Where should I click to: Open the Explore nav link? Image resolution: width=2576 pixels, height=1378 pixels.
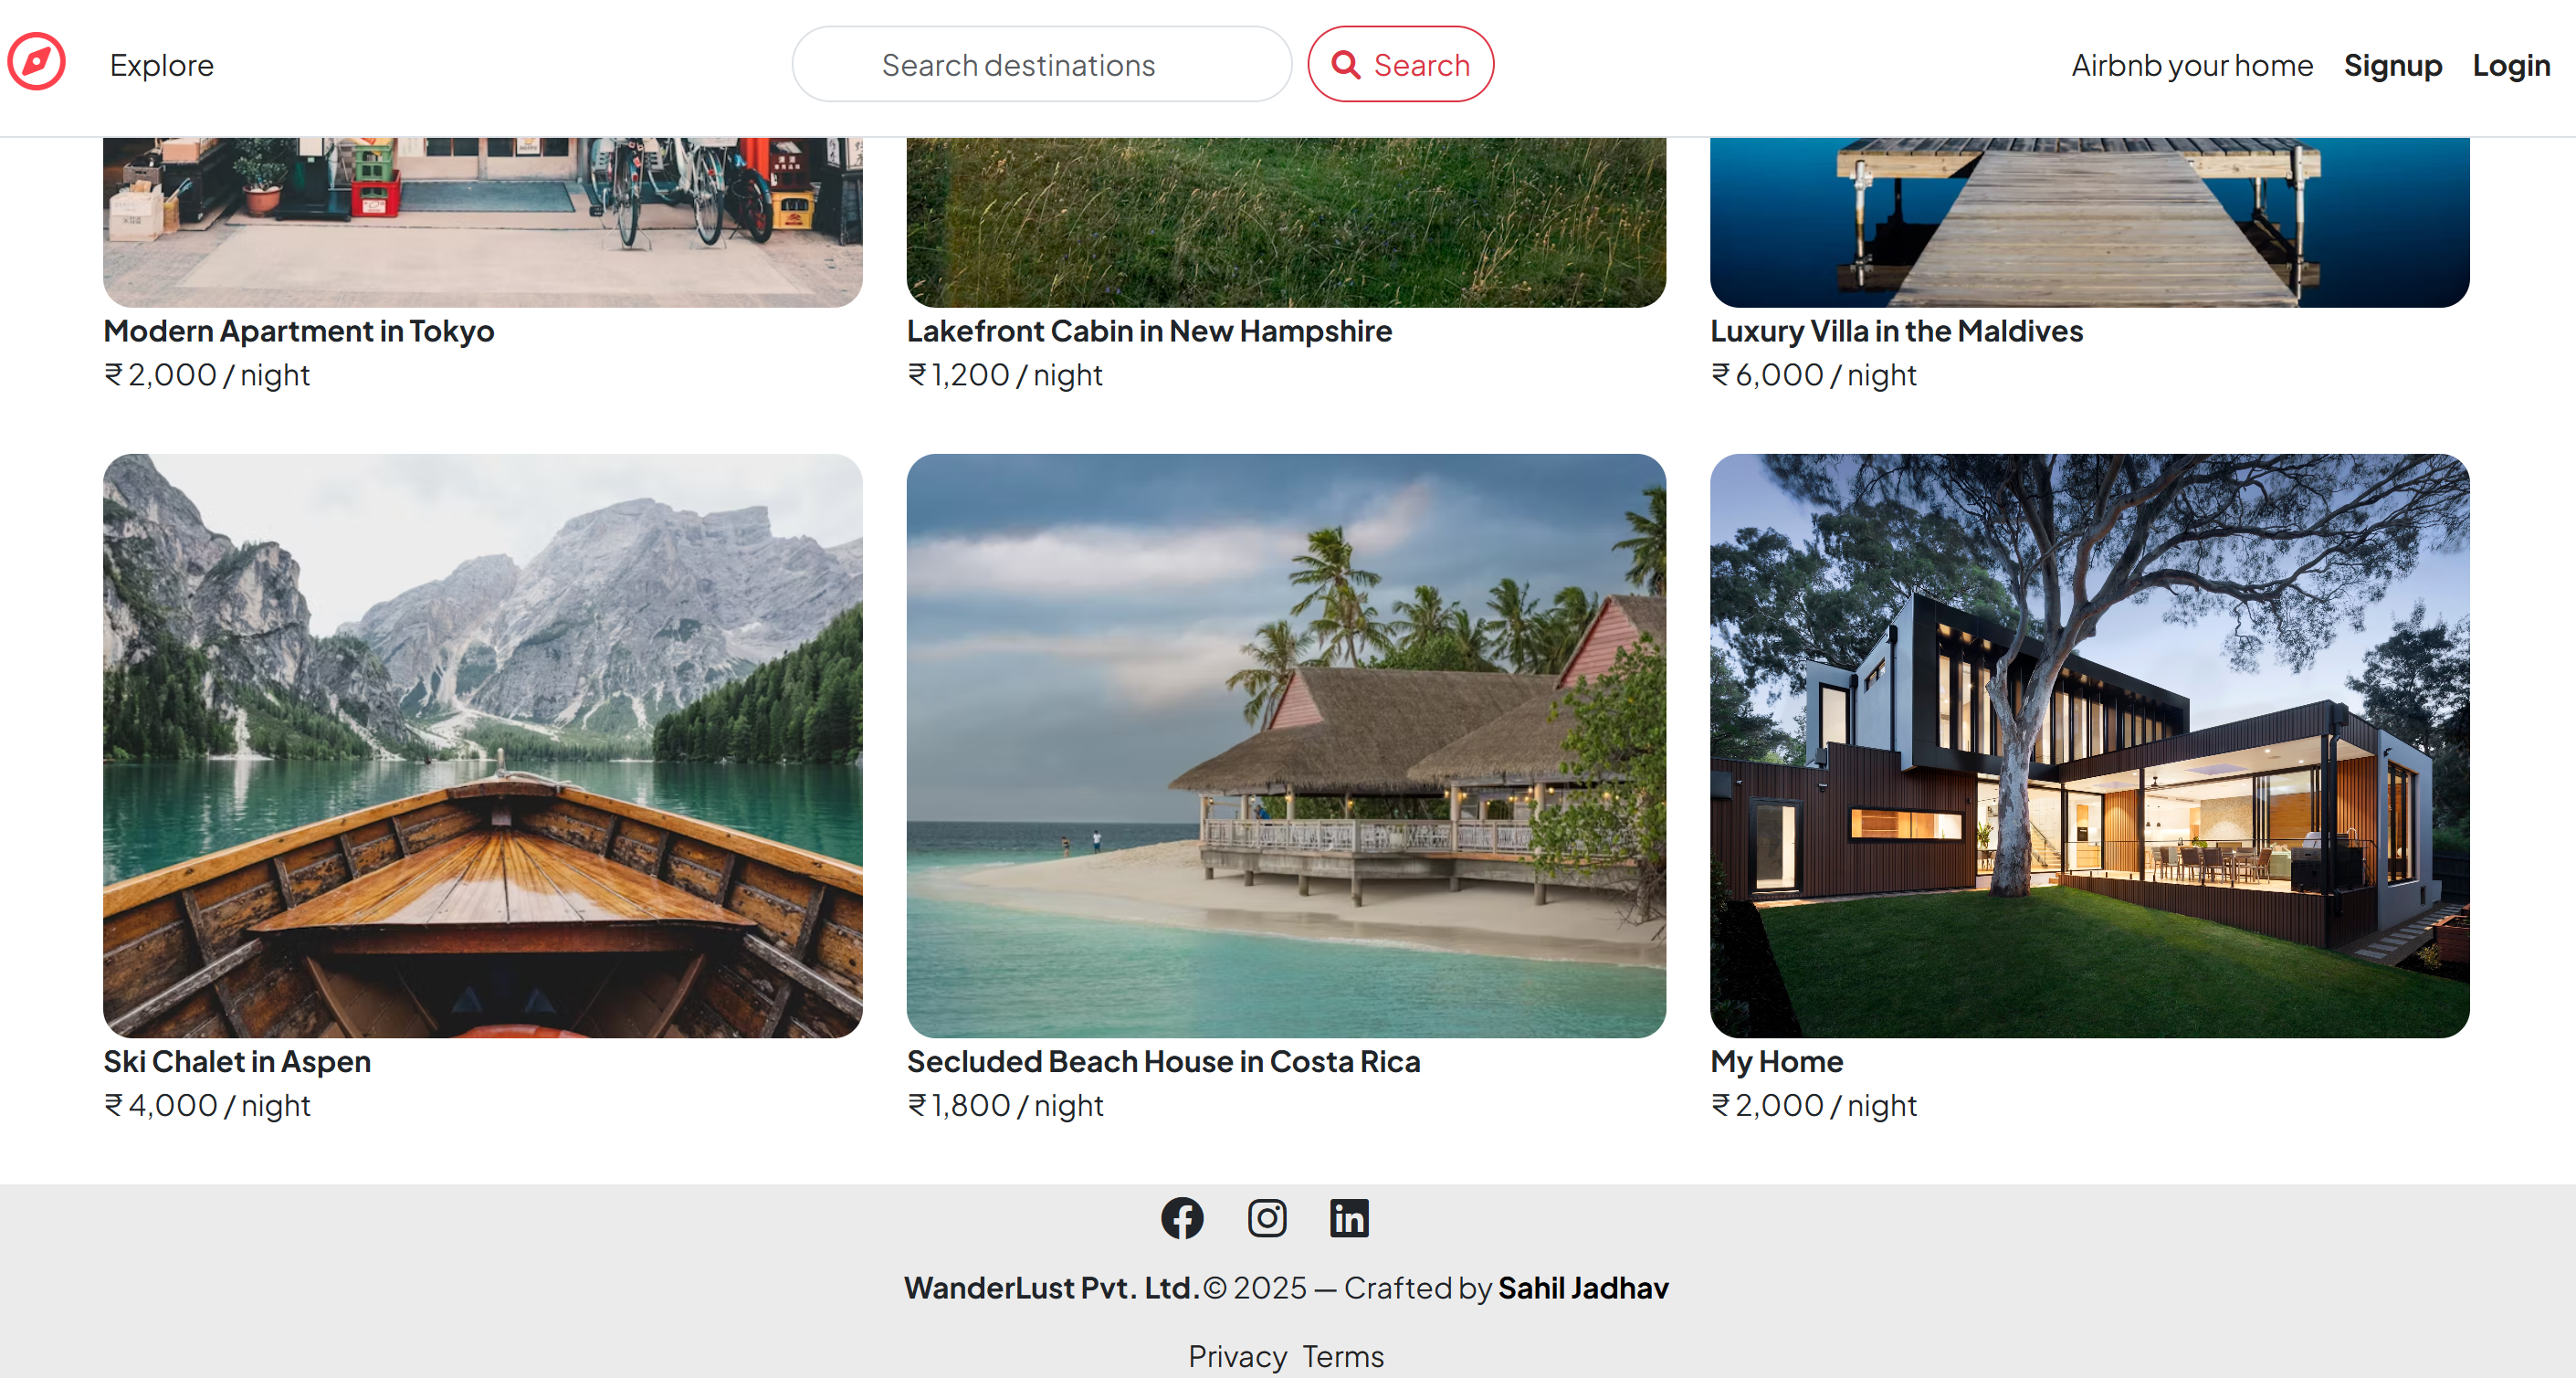tap(161, 65)
